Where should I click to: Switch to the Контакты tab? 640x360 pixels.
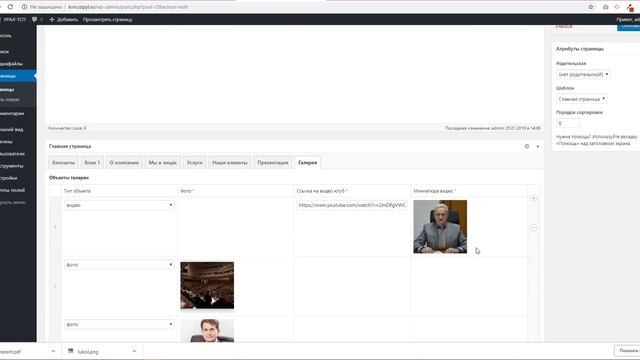point(63,162)
